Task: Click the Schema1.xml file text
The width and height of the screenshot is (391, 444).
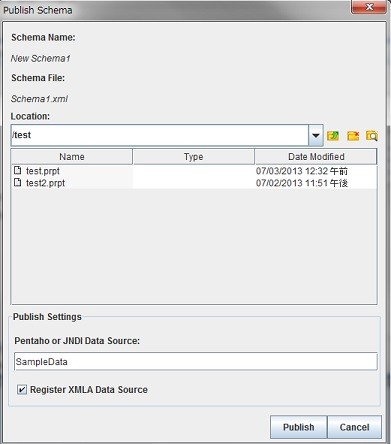Action: tap(39, 99)
